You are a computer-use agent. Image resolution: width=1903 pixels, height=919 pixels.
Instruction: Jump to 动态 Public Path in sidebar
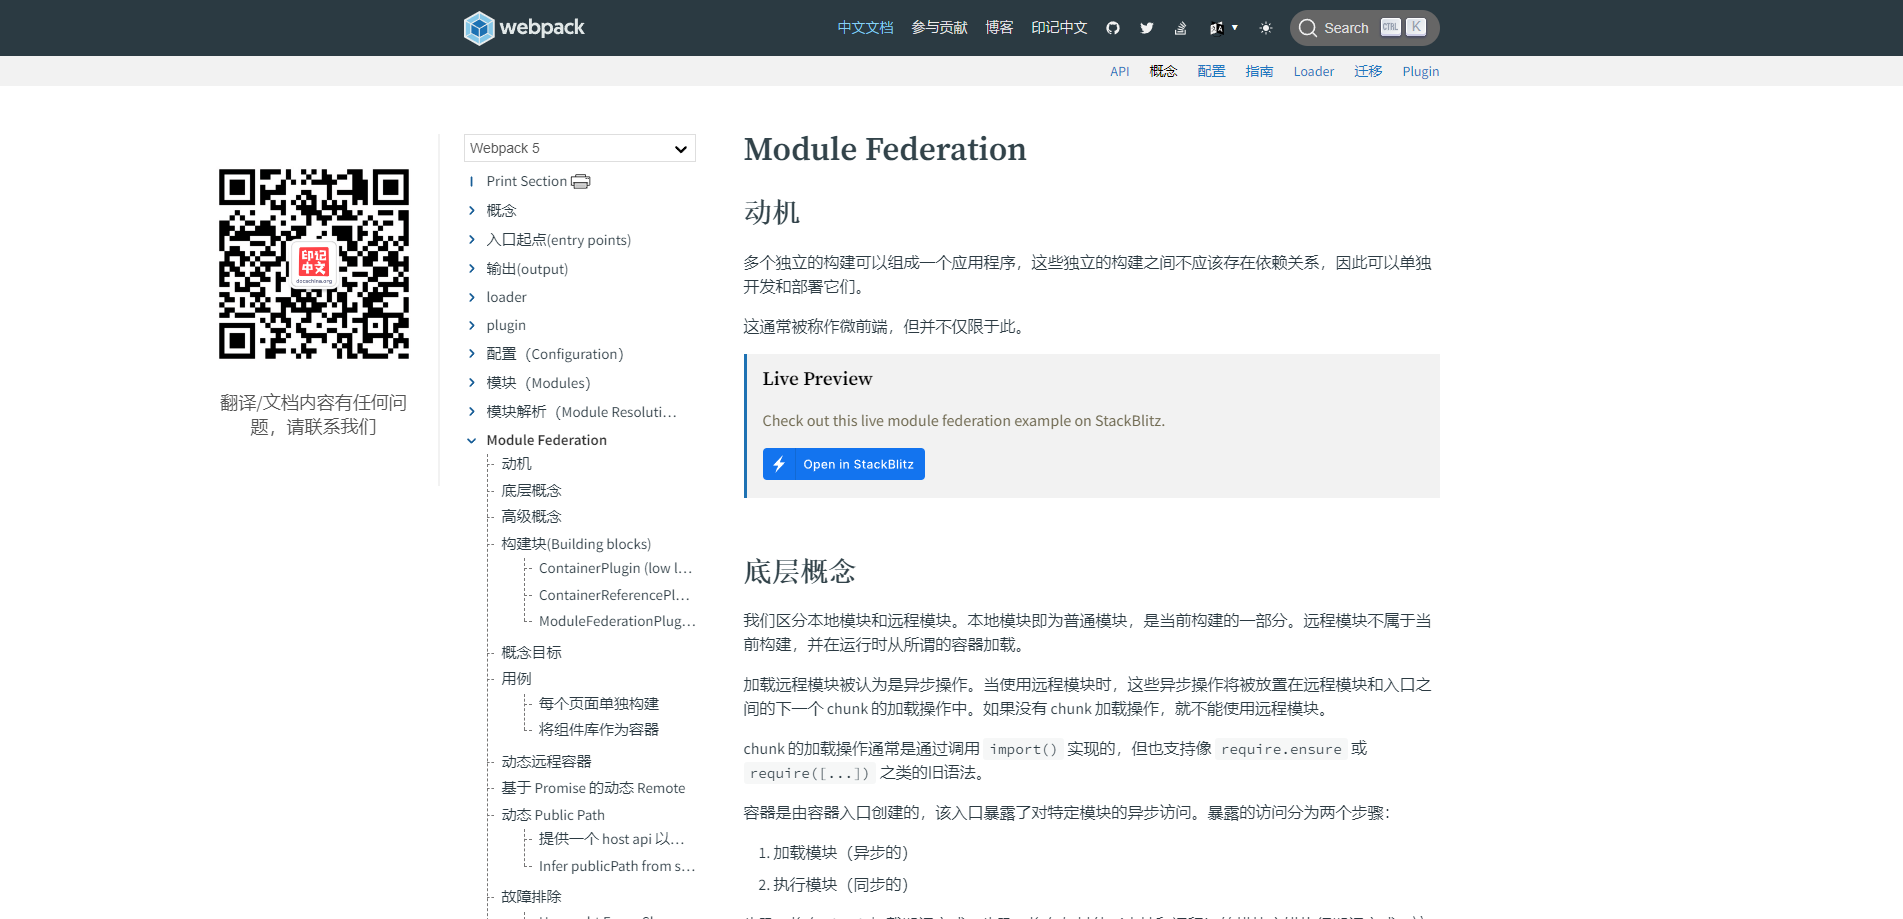(553, 815)
